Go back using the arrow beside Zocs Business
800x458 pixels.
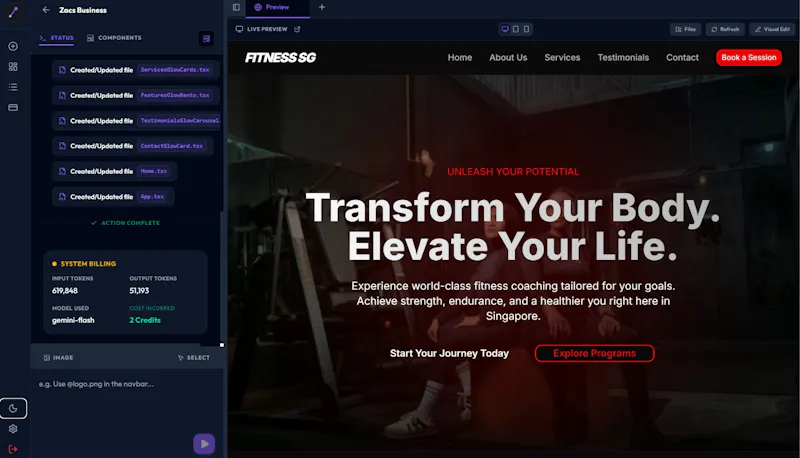(x=46, y=10)
